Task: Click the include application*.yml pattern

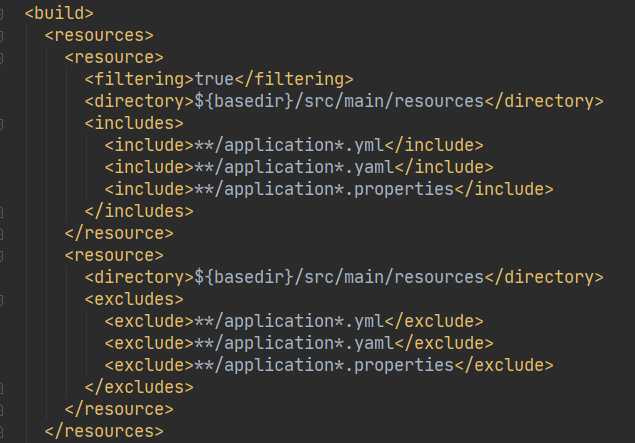Action: (x=289, y=145)
